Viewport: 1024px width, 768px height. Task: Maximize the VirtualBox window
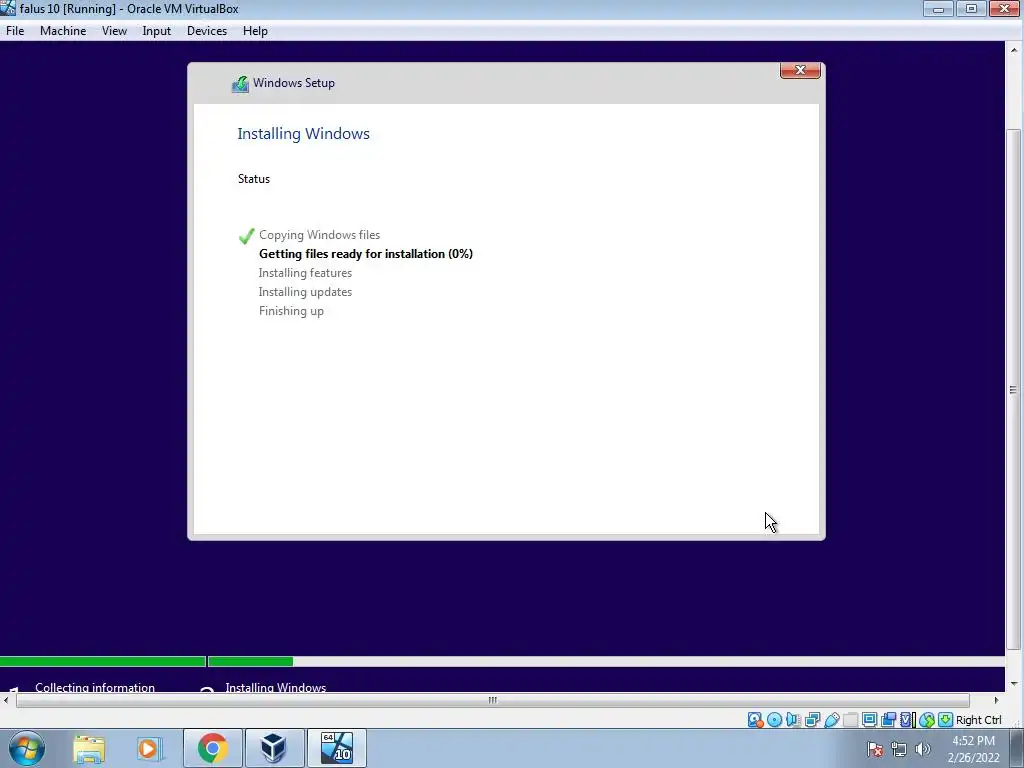(x=971, y=8)
